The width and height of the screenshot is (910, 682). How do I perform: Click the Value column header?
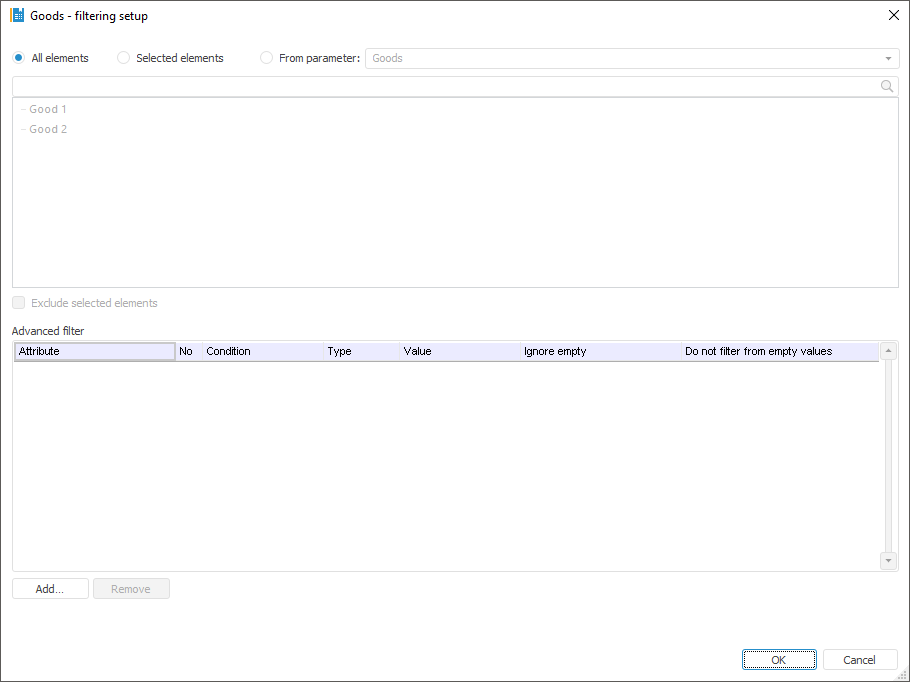click(x=418, y=352)
